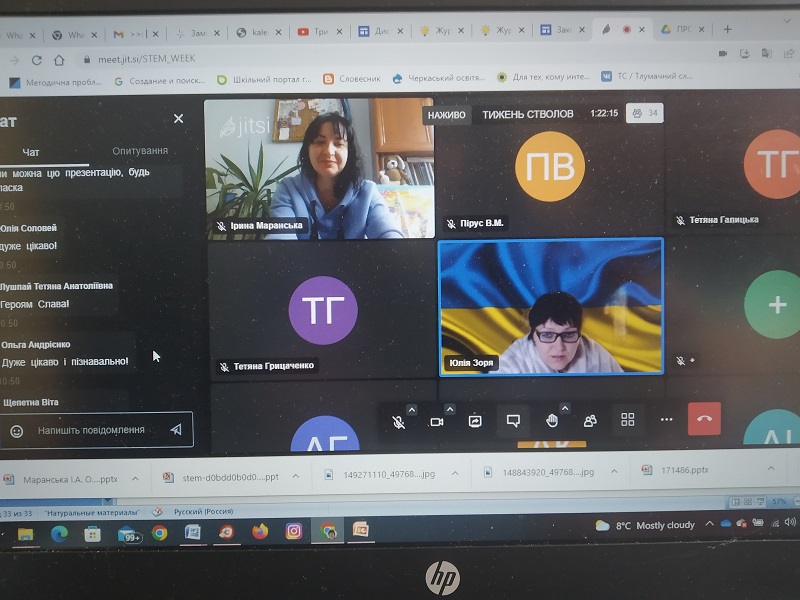Close the chat panel with X
This screenshot has width=800, height=600.
[179, 118]
